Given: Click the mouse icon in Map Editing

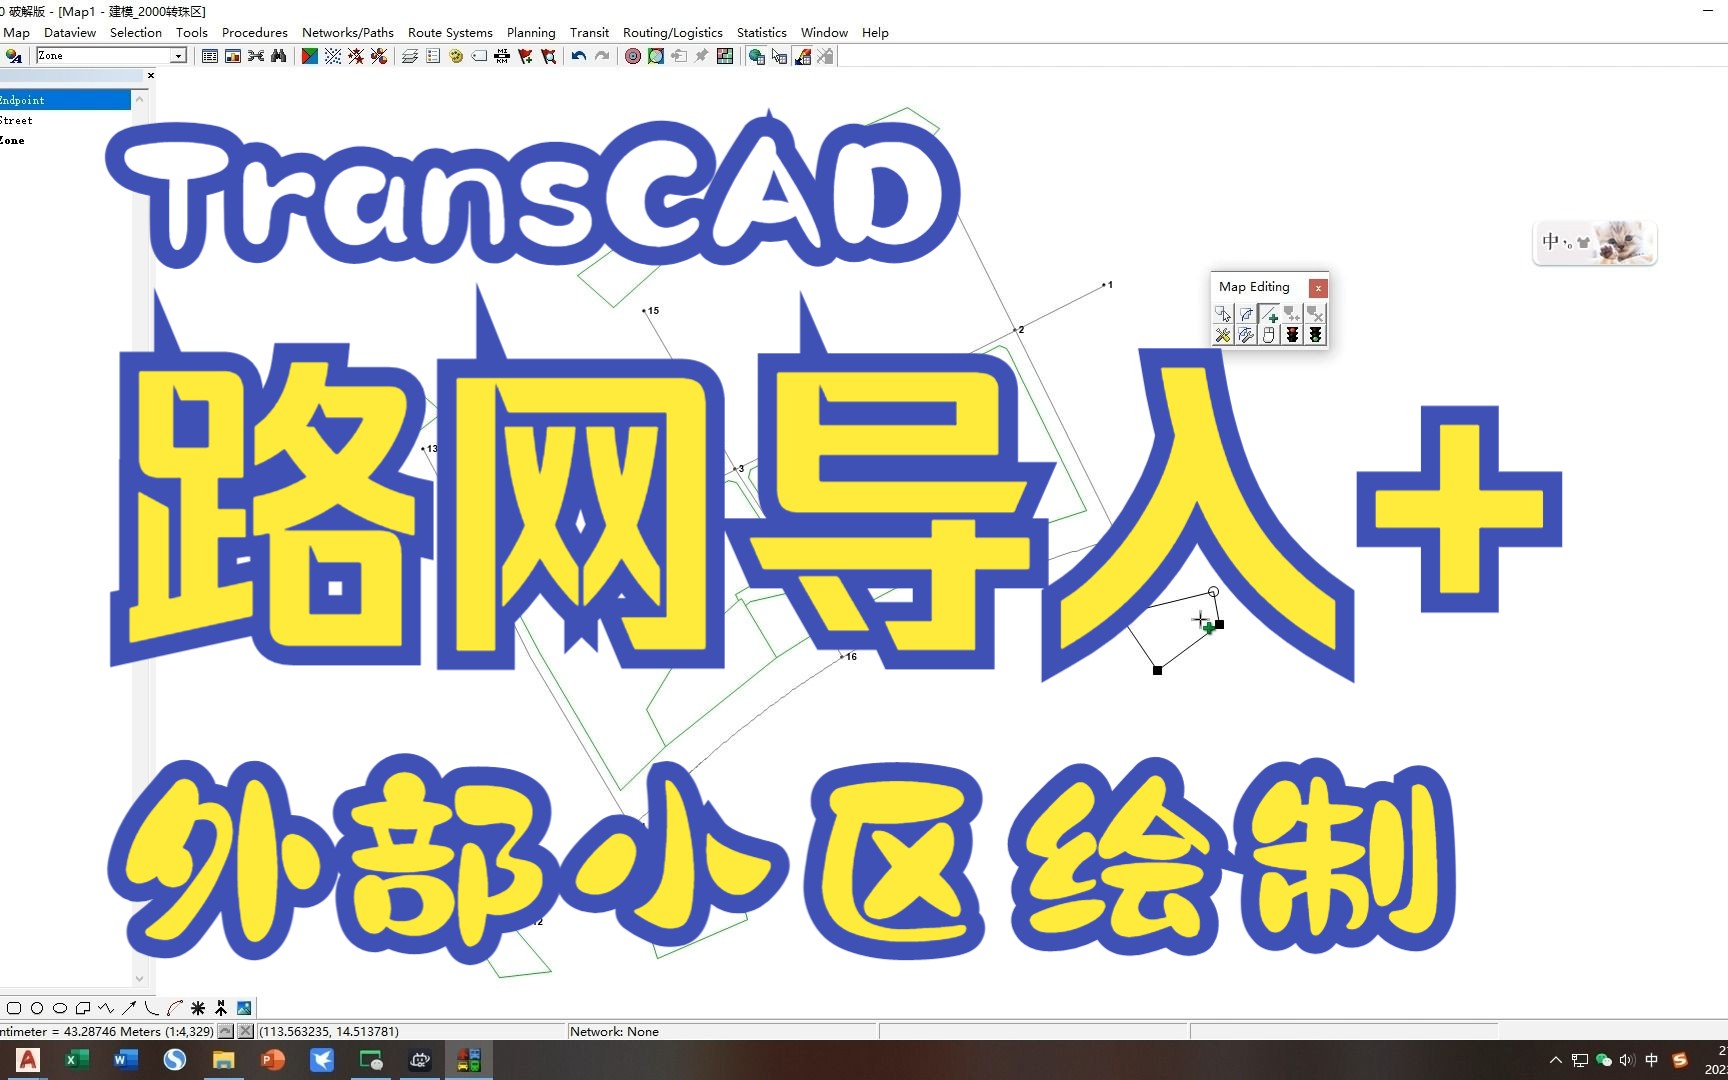Looking at the screenshot, I should [1269, 335].
